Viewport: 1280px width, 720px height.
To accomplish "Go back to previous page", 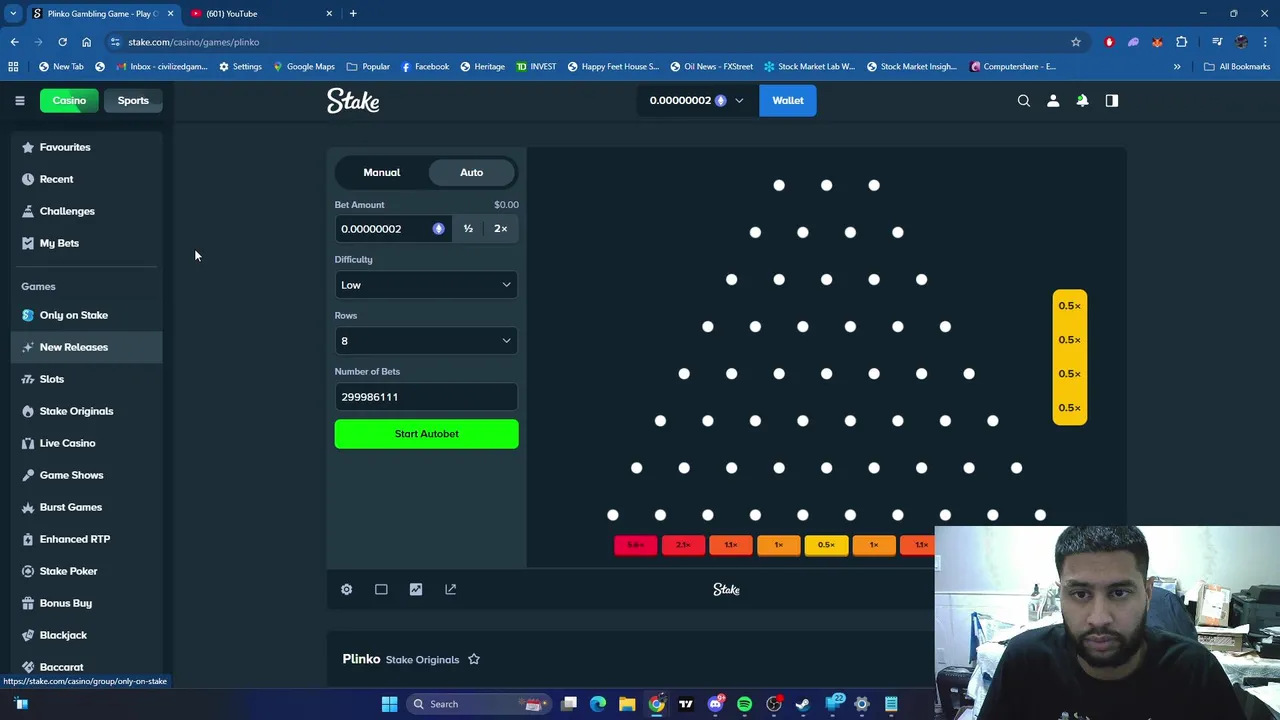I will point(14,42).
